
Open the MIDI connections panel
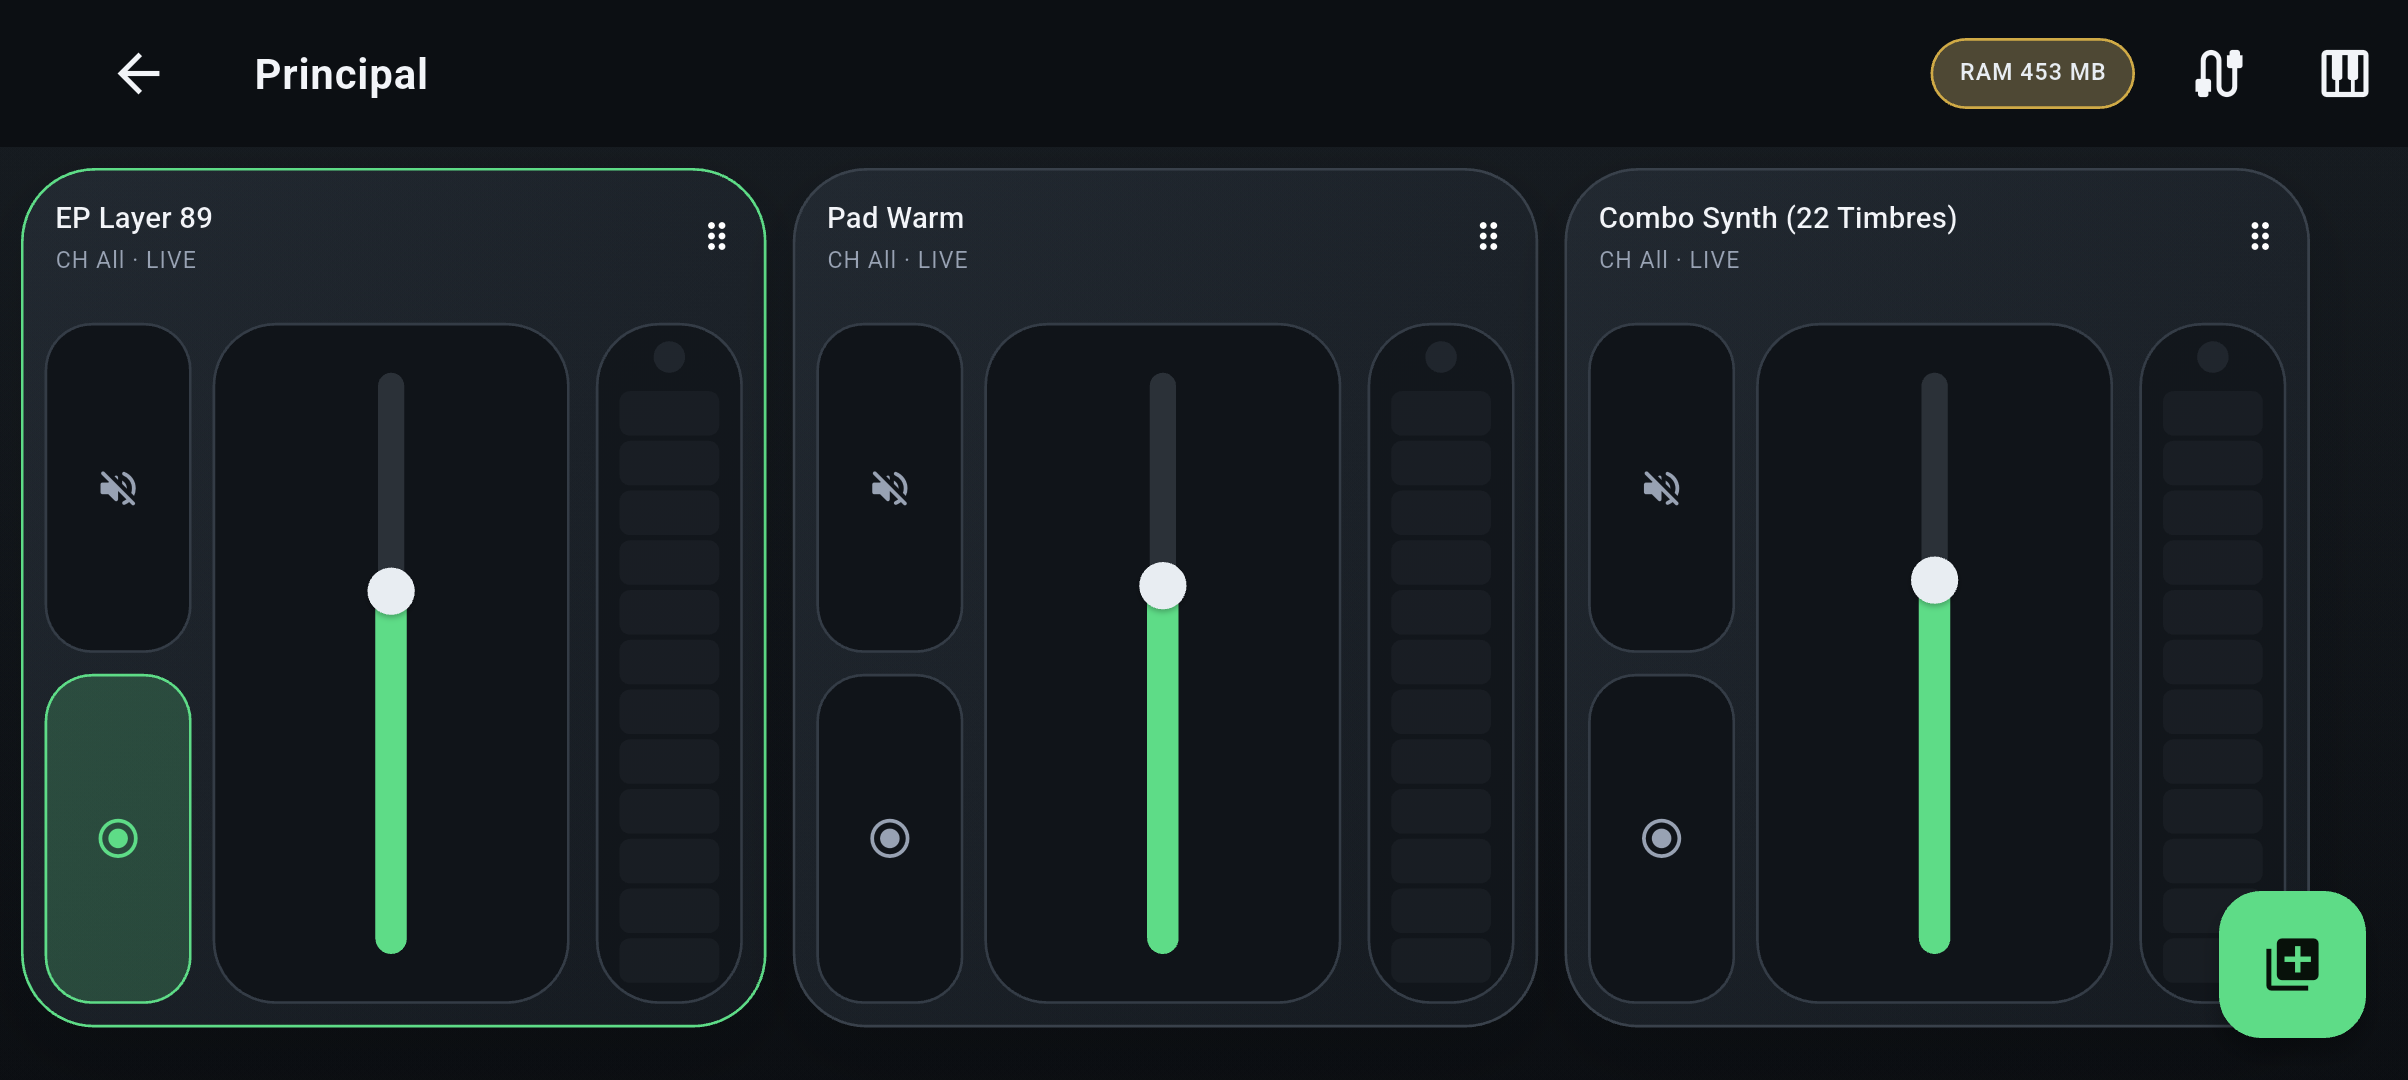(2217, 73)
